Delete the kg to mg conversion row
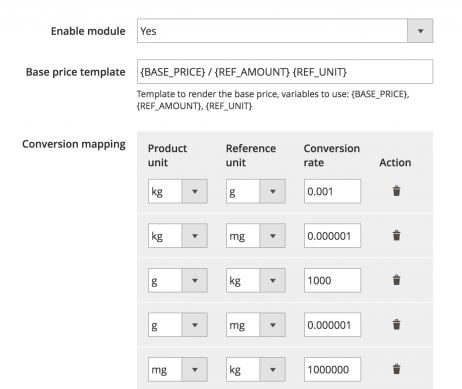462x389 pixels. pyautogui.click(x=396, y=235)
